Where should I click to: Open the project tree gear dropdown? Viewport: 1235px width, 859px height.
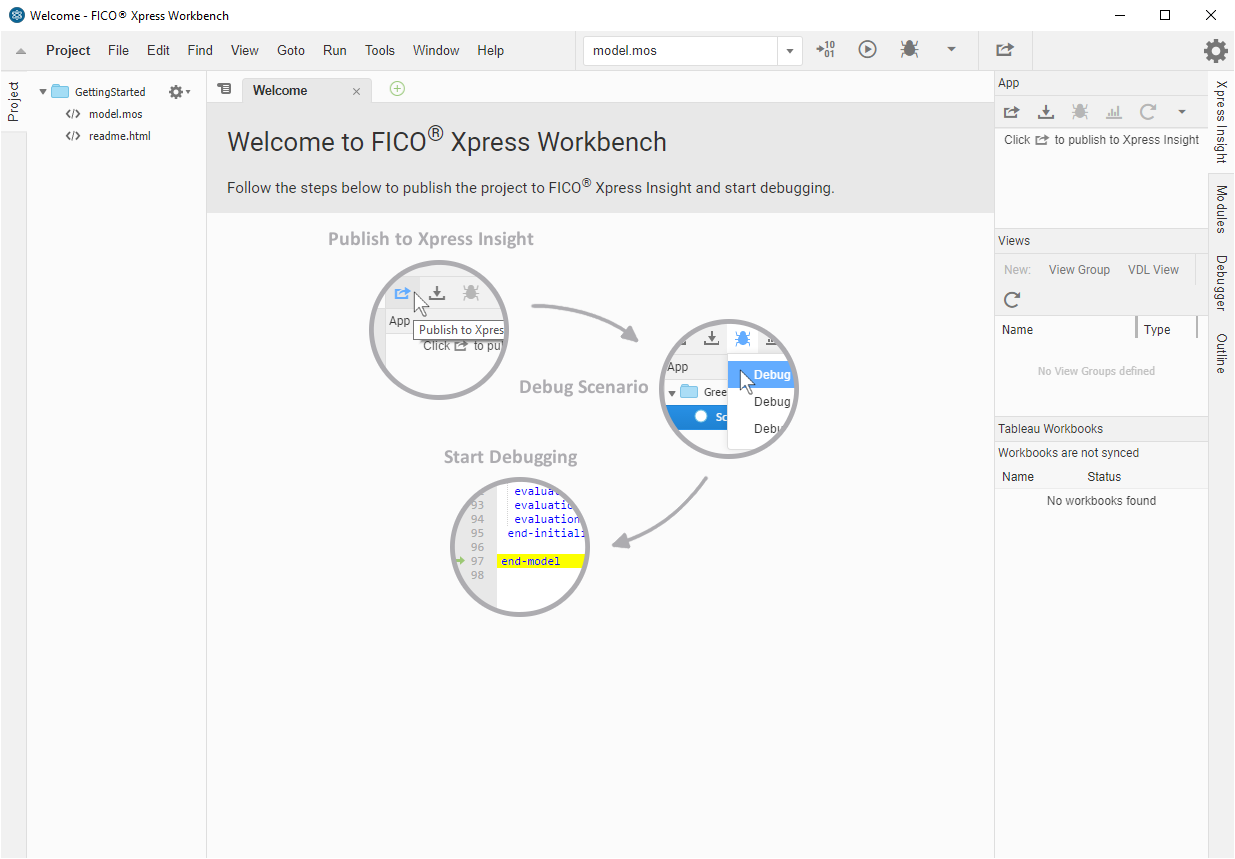click(x=179, y=92)
